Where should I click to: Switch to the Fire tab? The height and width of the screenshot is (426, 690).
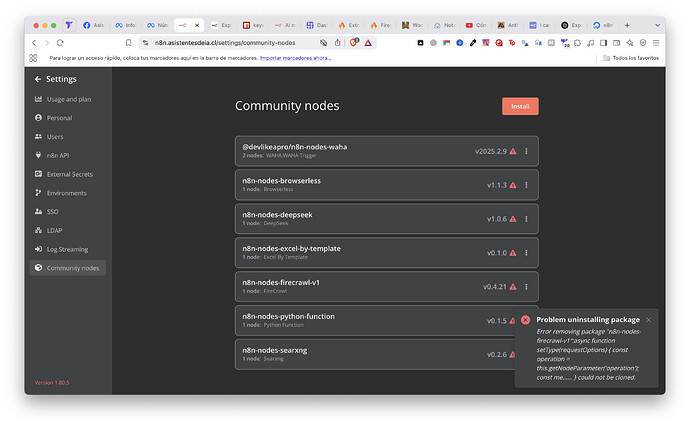tap(381, 25)
